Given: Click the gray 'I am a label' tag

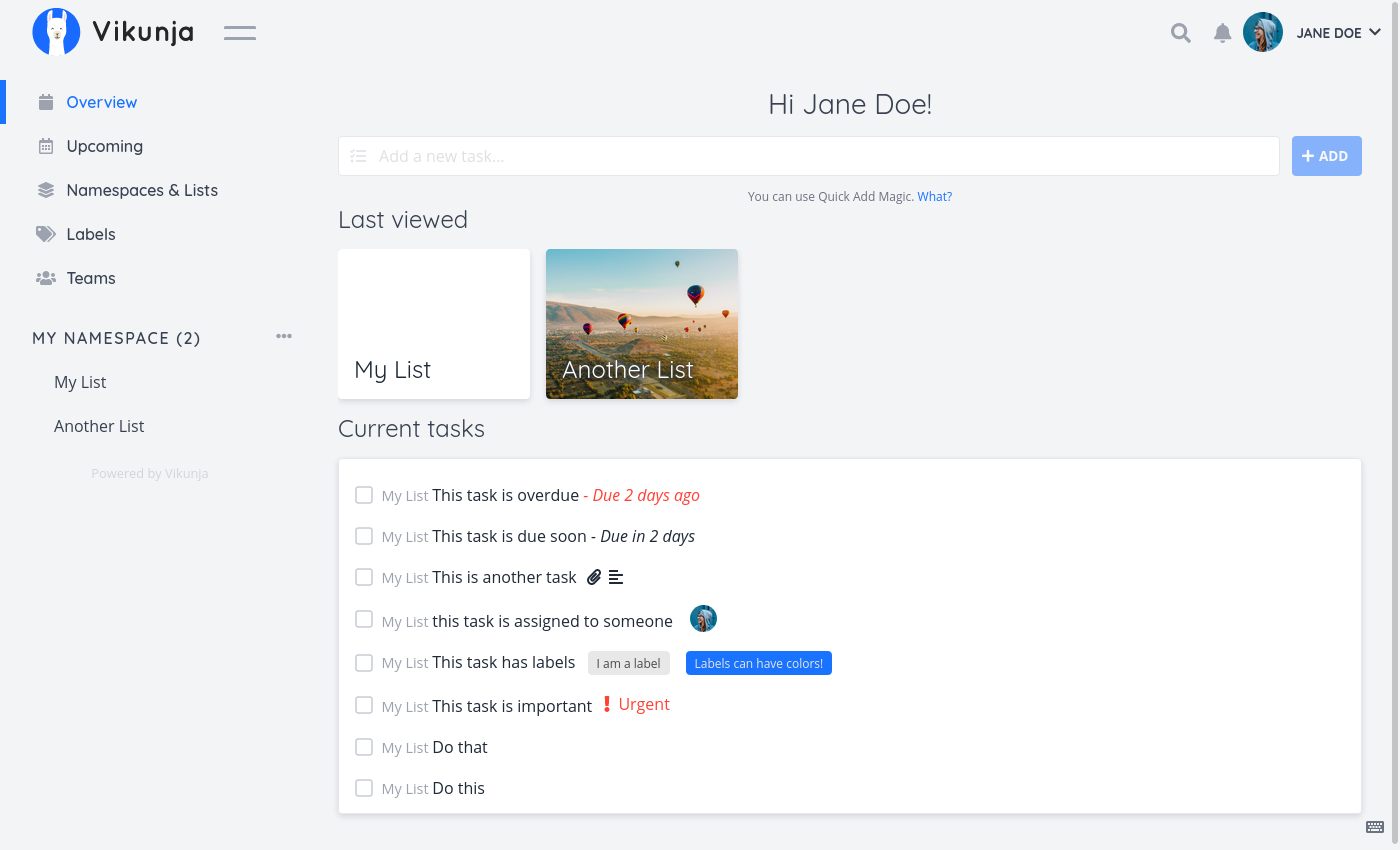Looking at the screenshot, I should click(629, 663).
